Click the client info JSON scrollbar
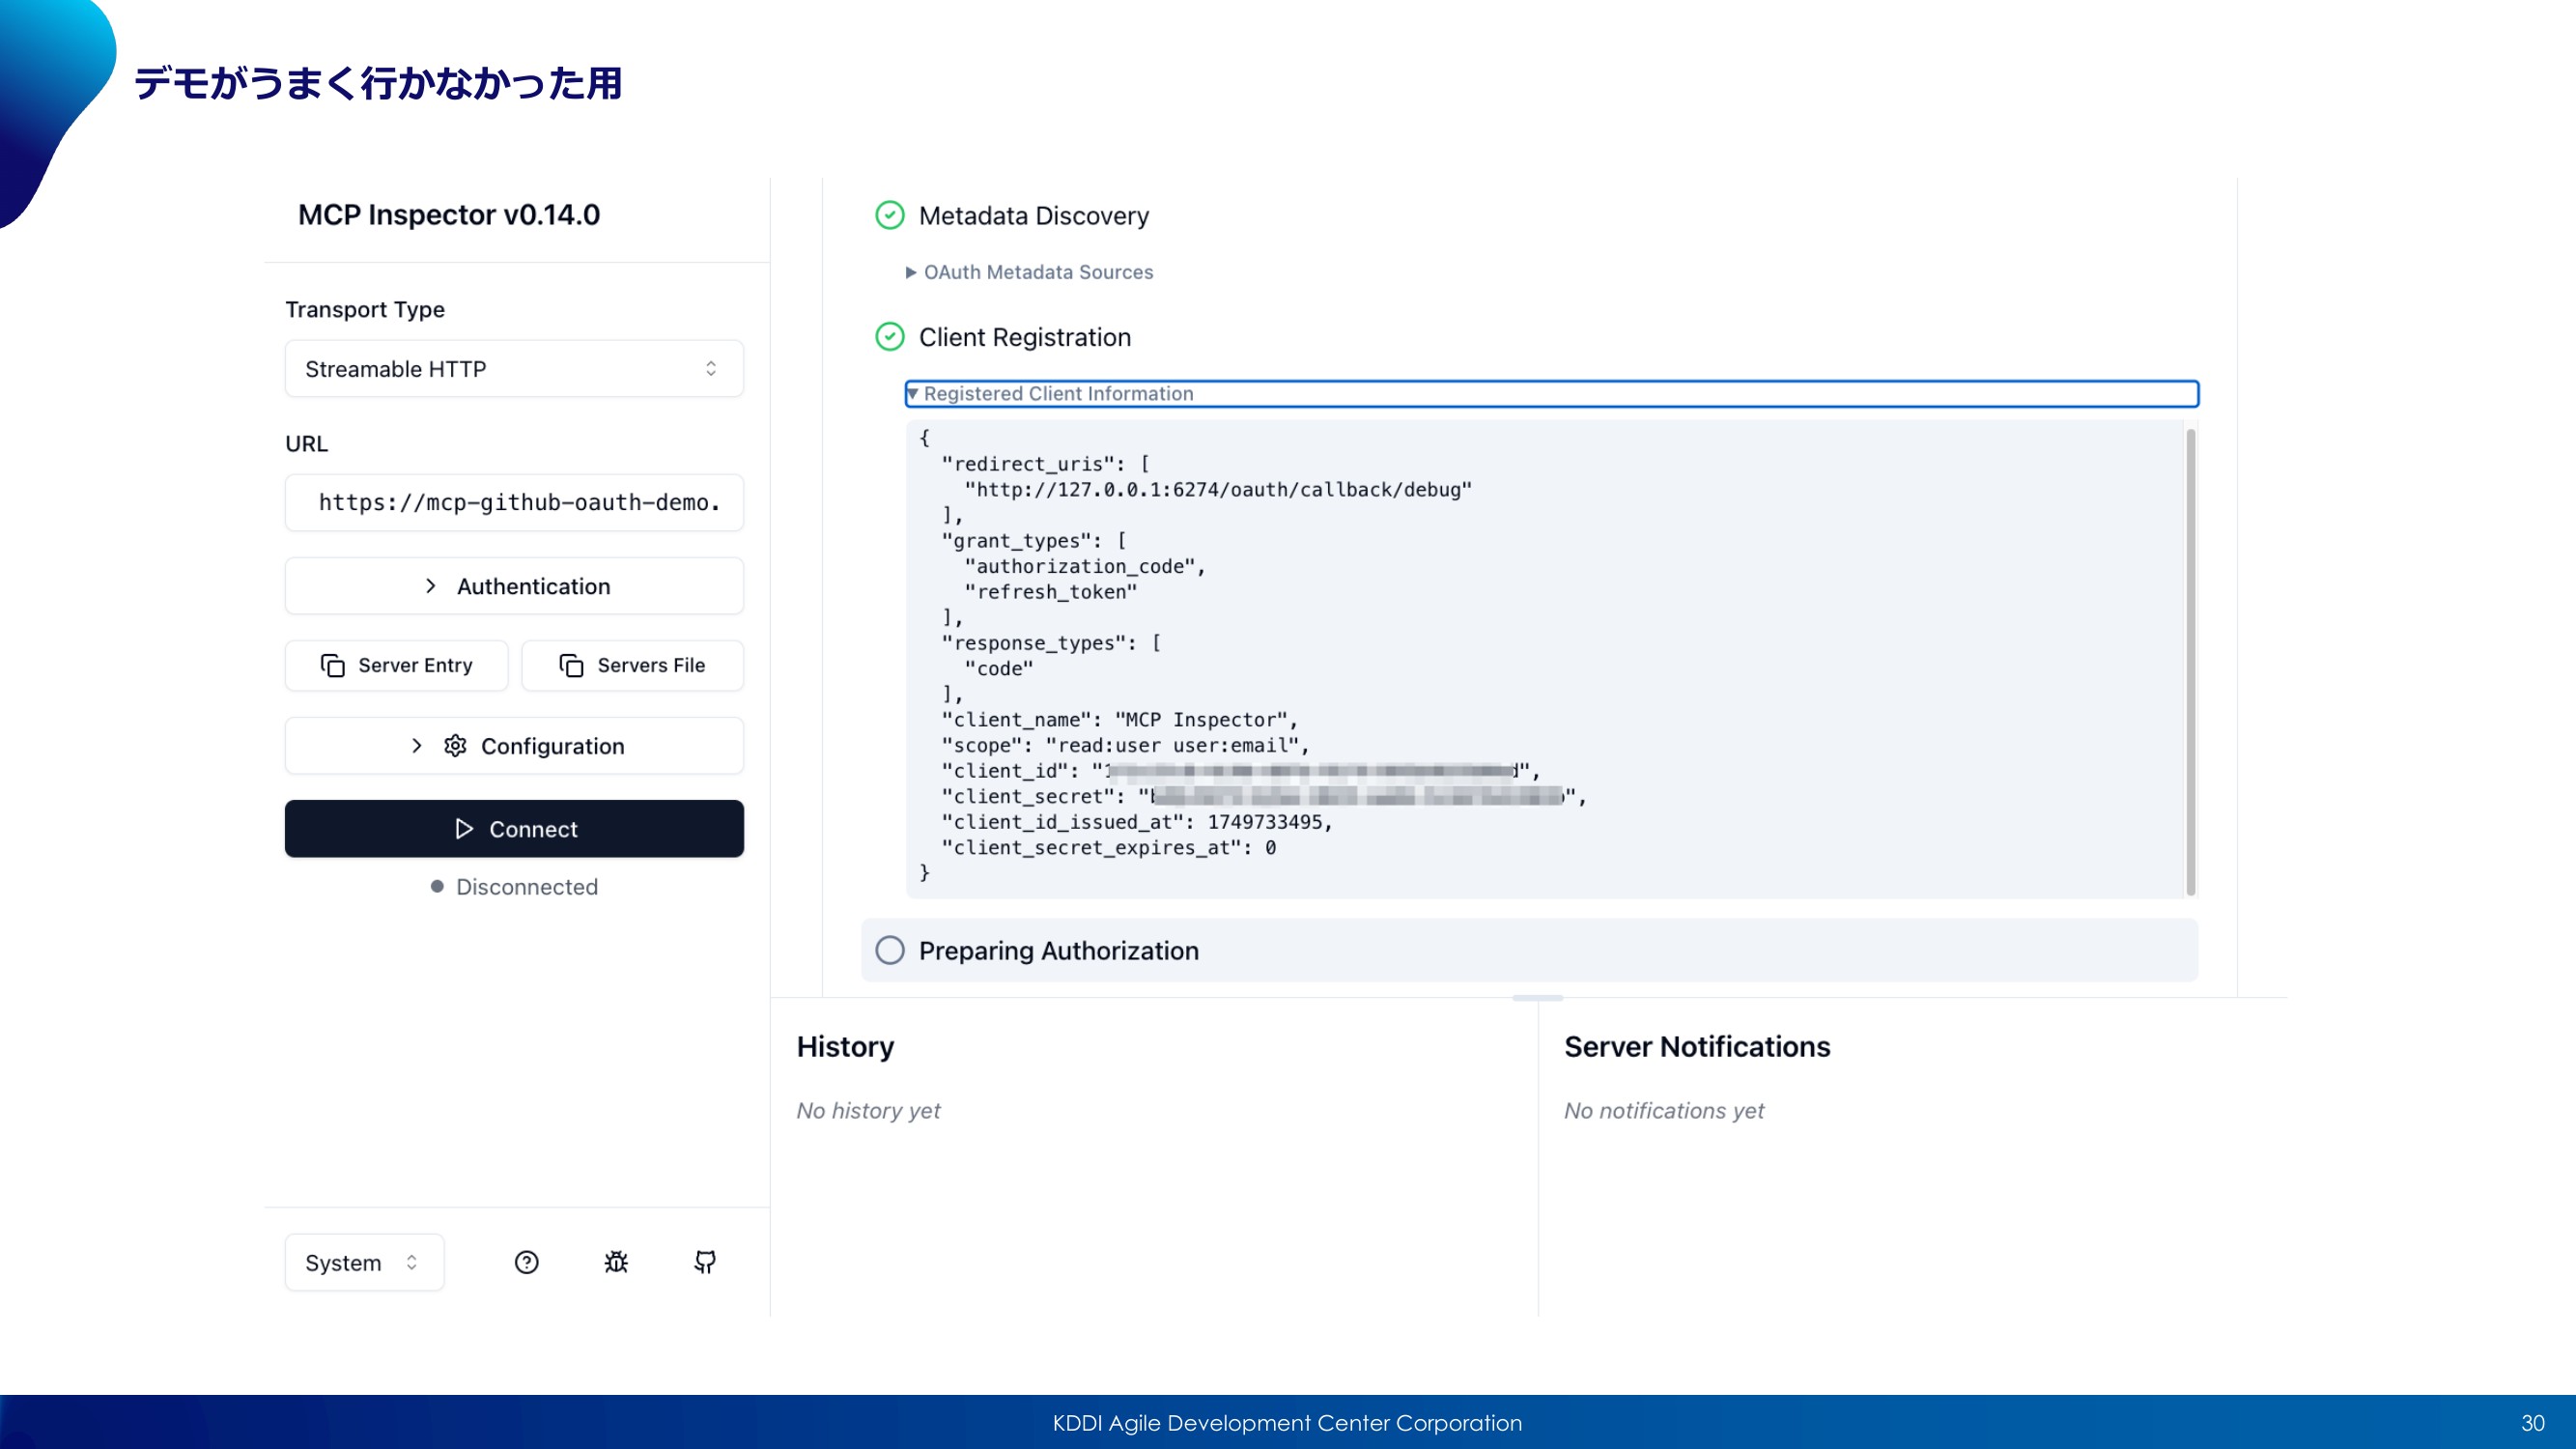The width and height of the screenshot is (2576, 1449). click(x=2190, y=662)
